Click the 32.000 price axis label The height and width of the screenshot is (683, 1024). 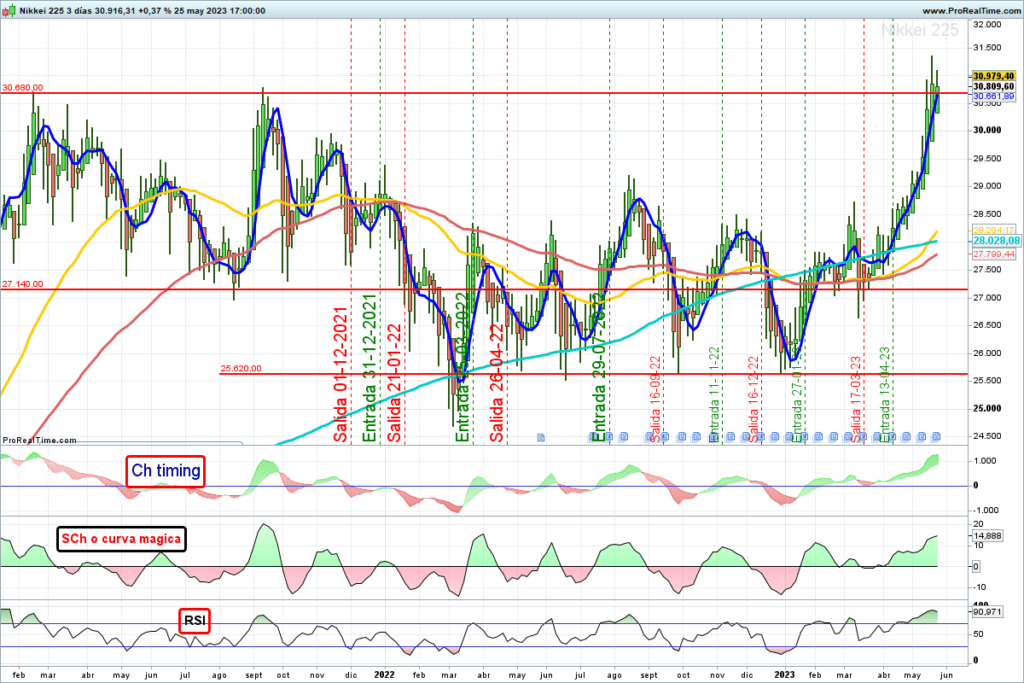[987, 24]
